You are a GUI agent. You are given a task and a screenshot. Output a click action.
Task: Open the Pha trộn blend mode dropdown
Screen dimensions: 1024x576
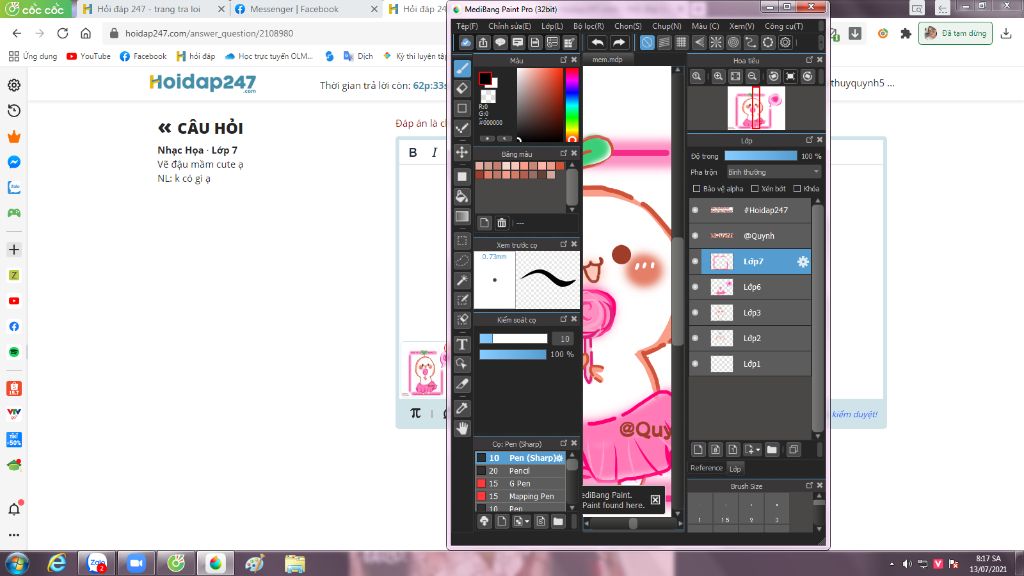click(x=773, y=172)
